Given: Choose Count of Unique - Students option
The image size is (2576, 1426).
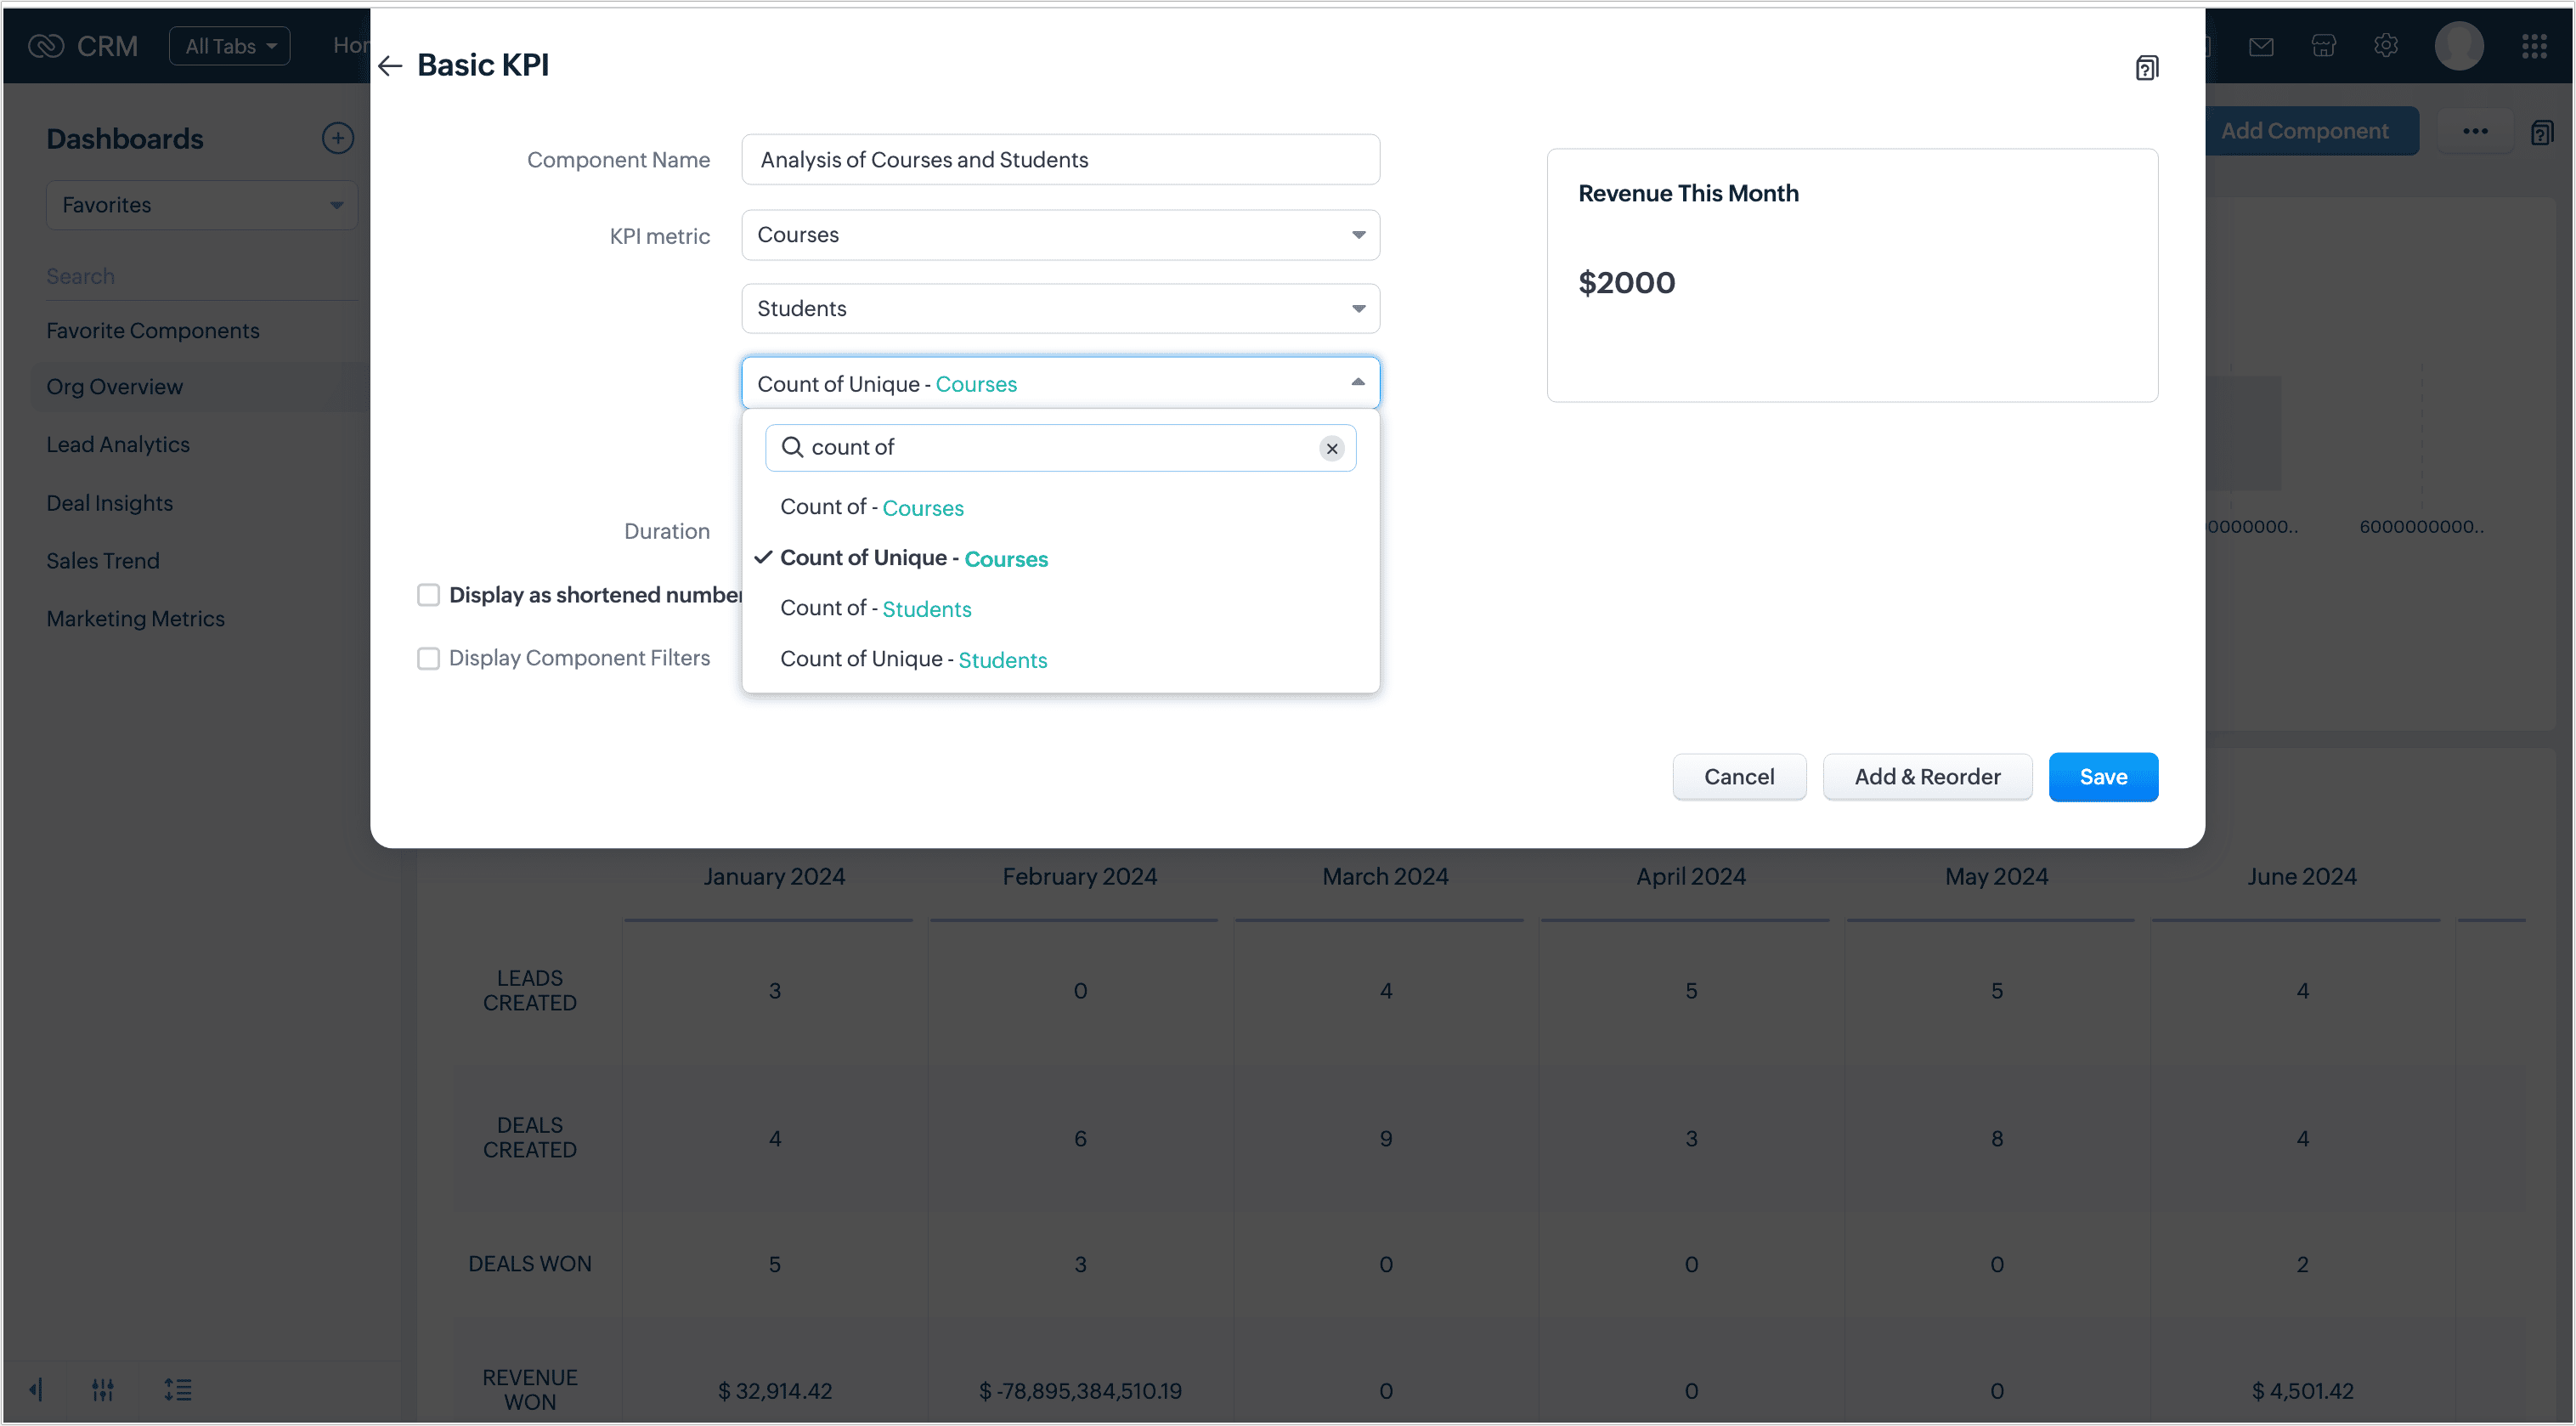Looking at the screenshot, I should [x=913, y=659].
